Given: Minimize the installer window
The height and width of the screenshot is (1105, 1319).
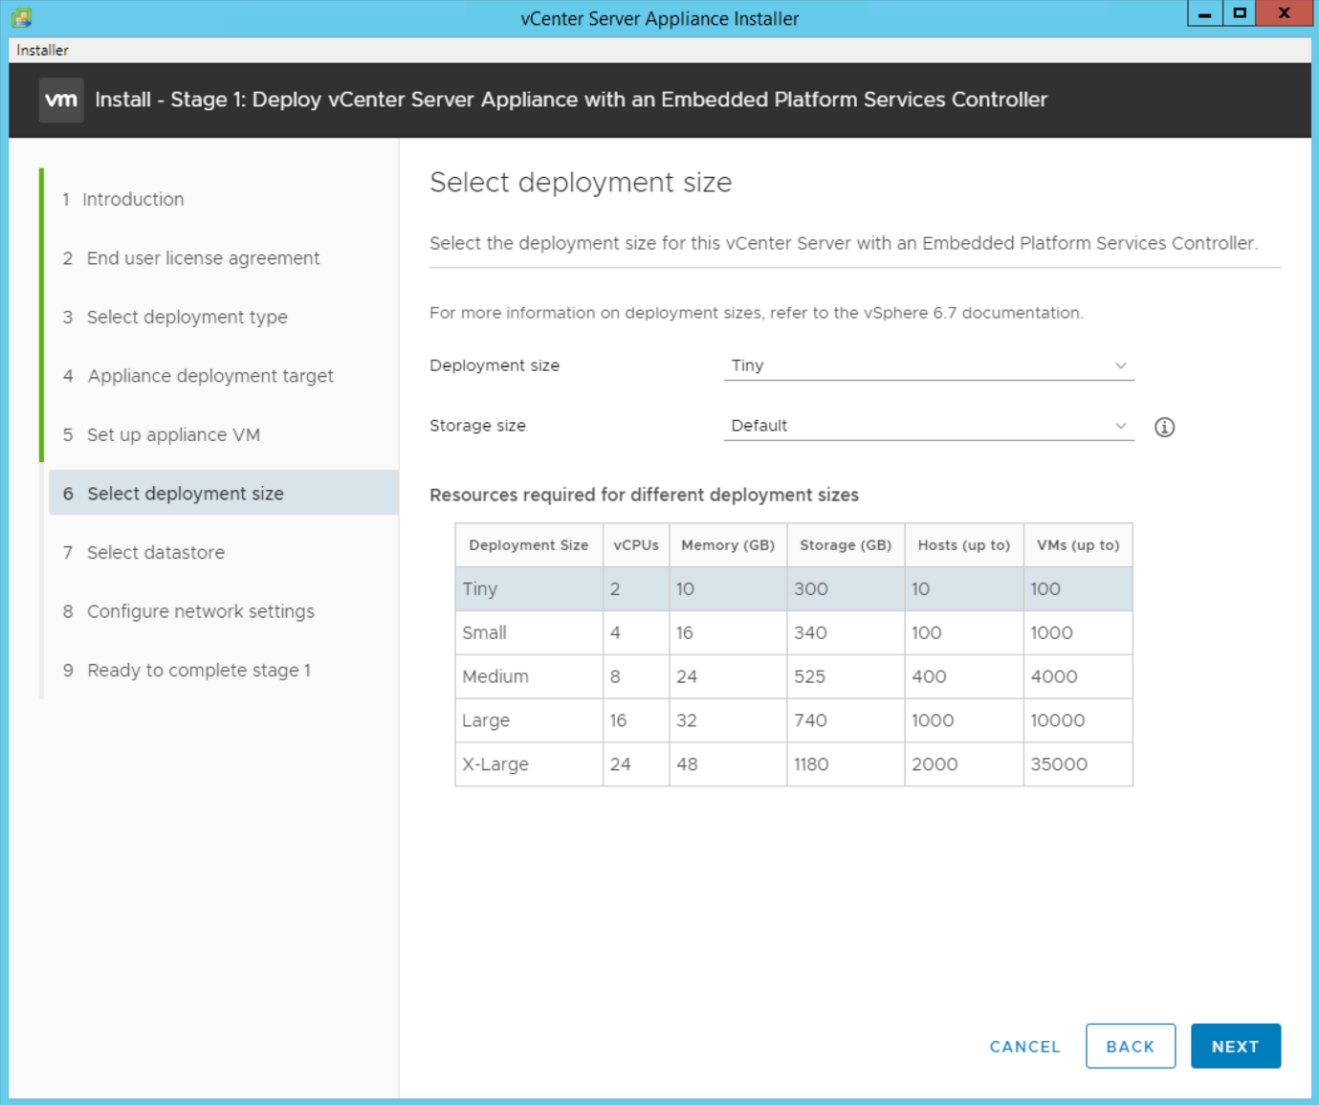Looking at the screenshot, I should pos(1204,14).
